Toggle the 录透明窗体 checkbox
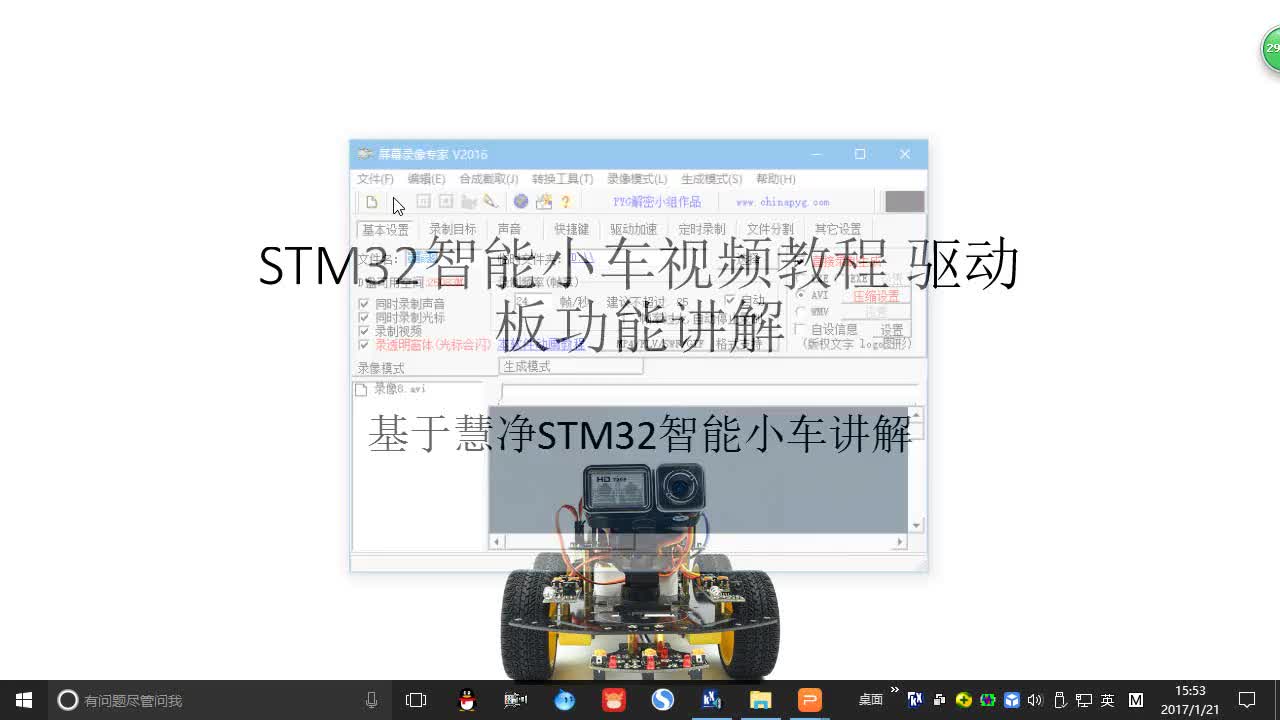Image resolution: width=1280 pixels, height=720 pixels. 364,344
